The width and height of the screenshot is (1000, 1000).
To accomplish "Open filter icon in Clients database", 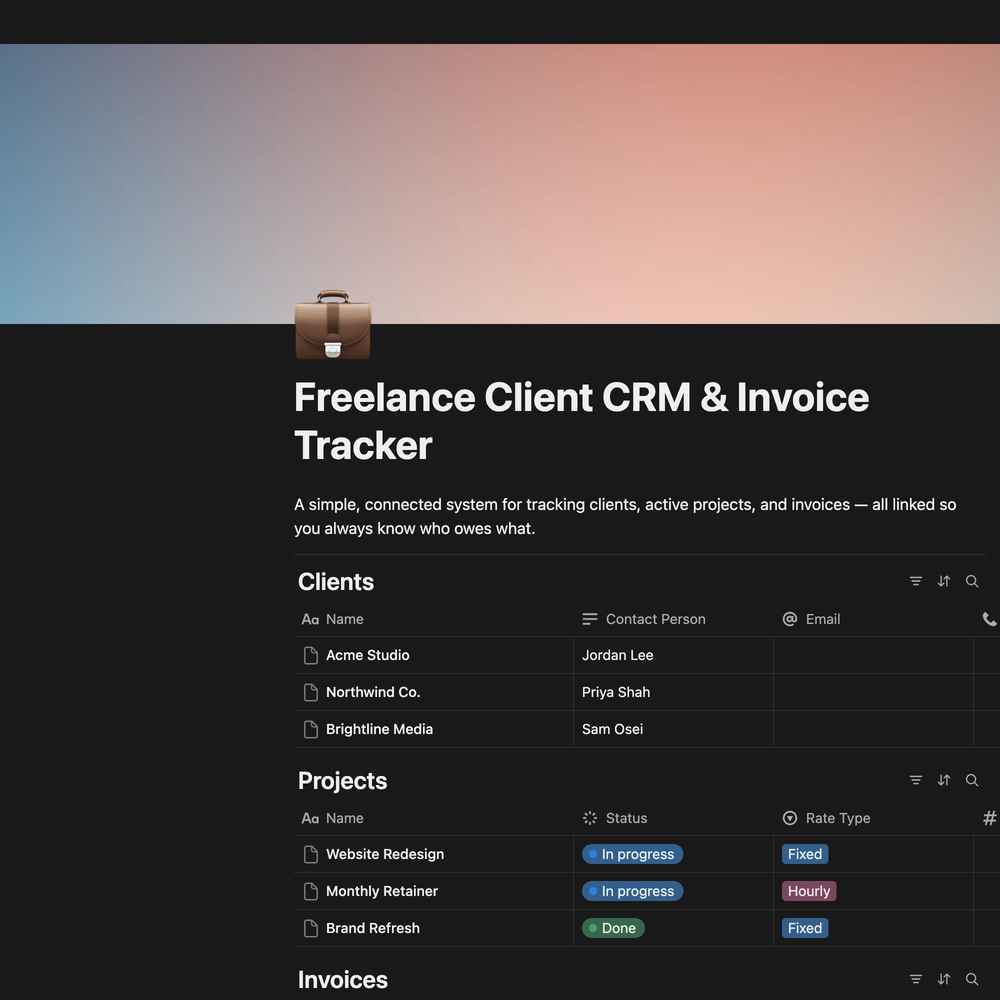I will pos(916,581).
